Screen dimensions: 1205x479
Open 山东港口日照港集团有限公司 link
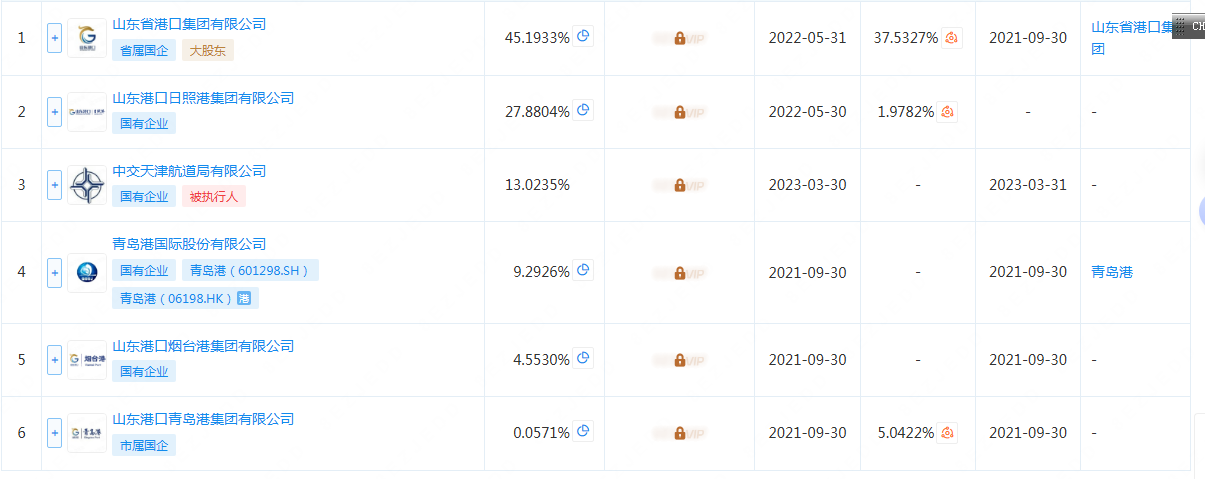(x=203, y=98)
